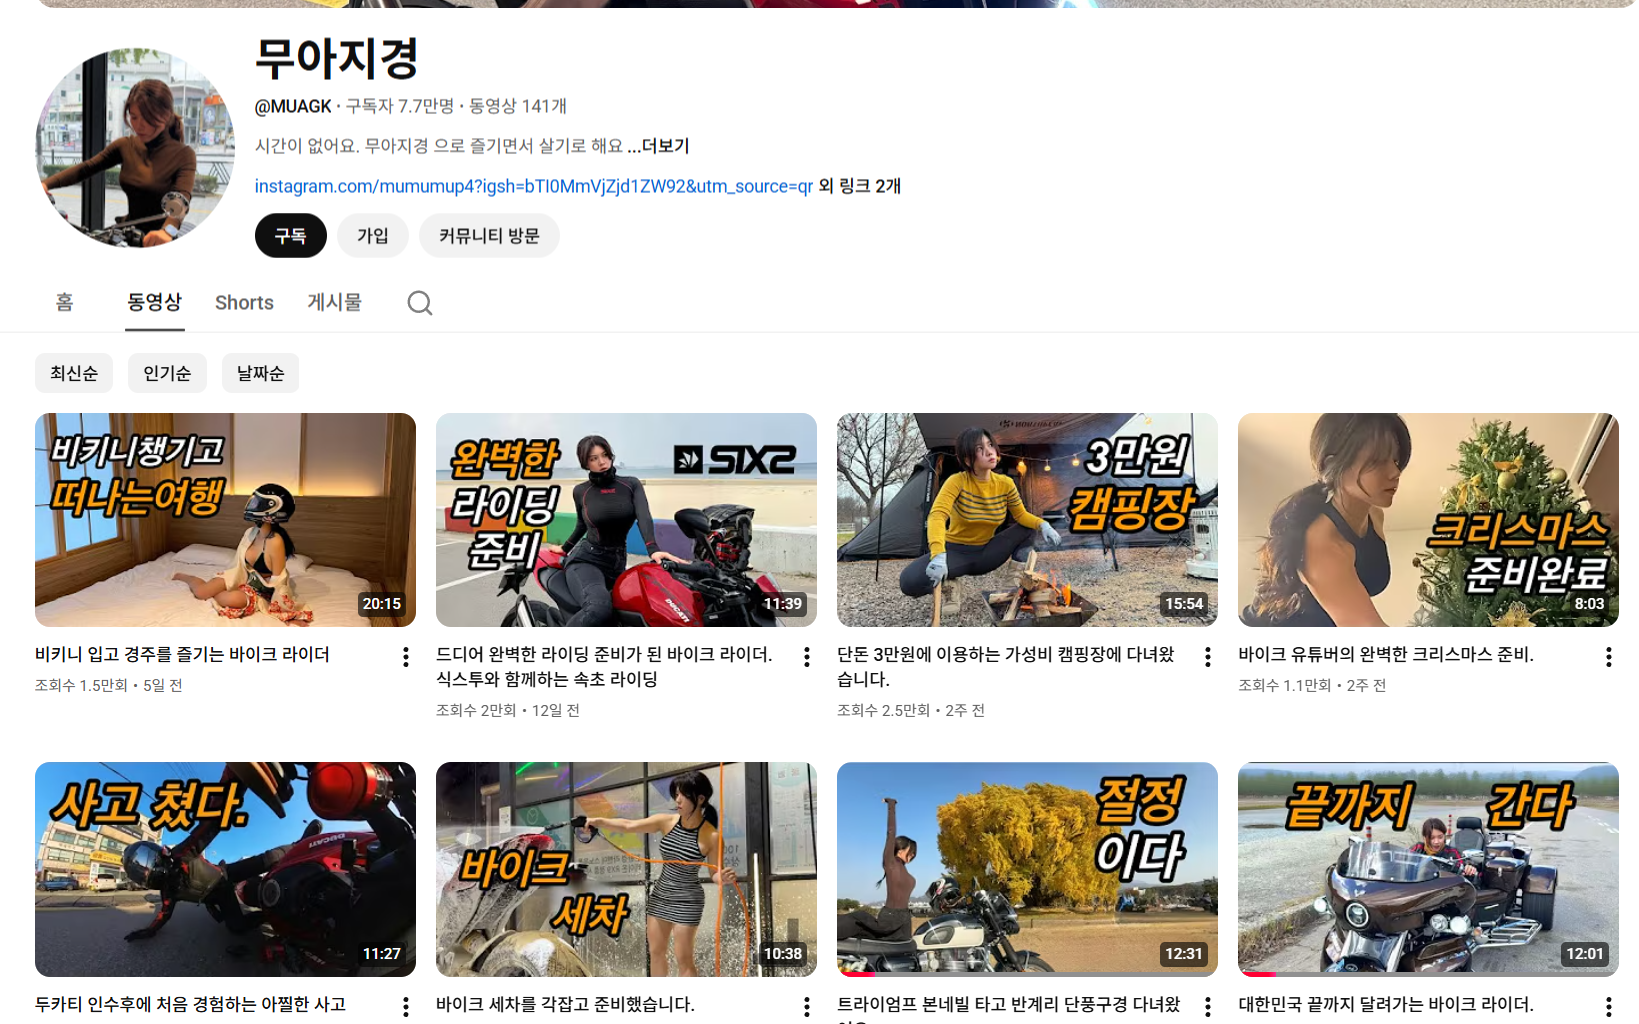Expand the additional links 외 링크 2개

[860, 186]
